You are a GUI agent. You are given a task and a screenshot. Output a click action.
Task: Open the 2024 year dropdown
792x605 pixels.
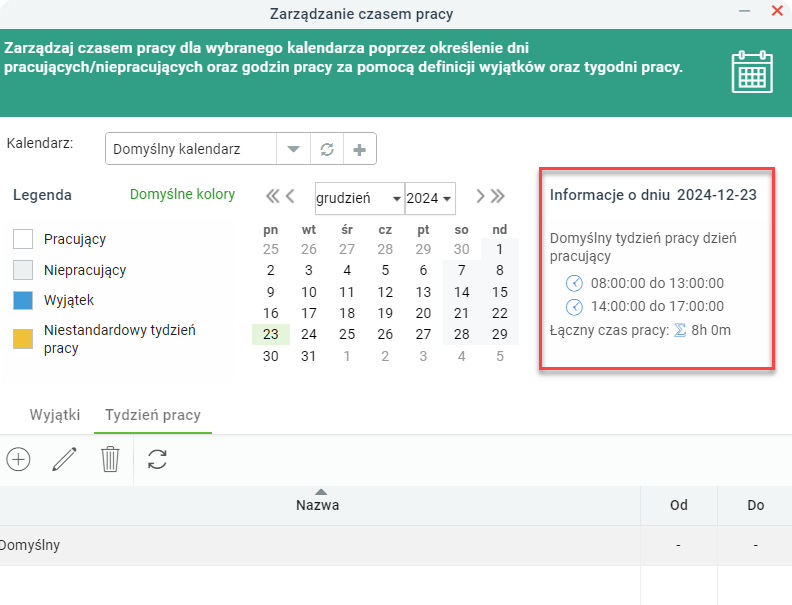coord(430,198)
